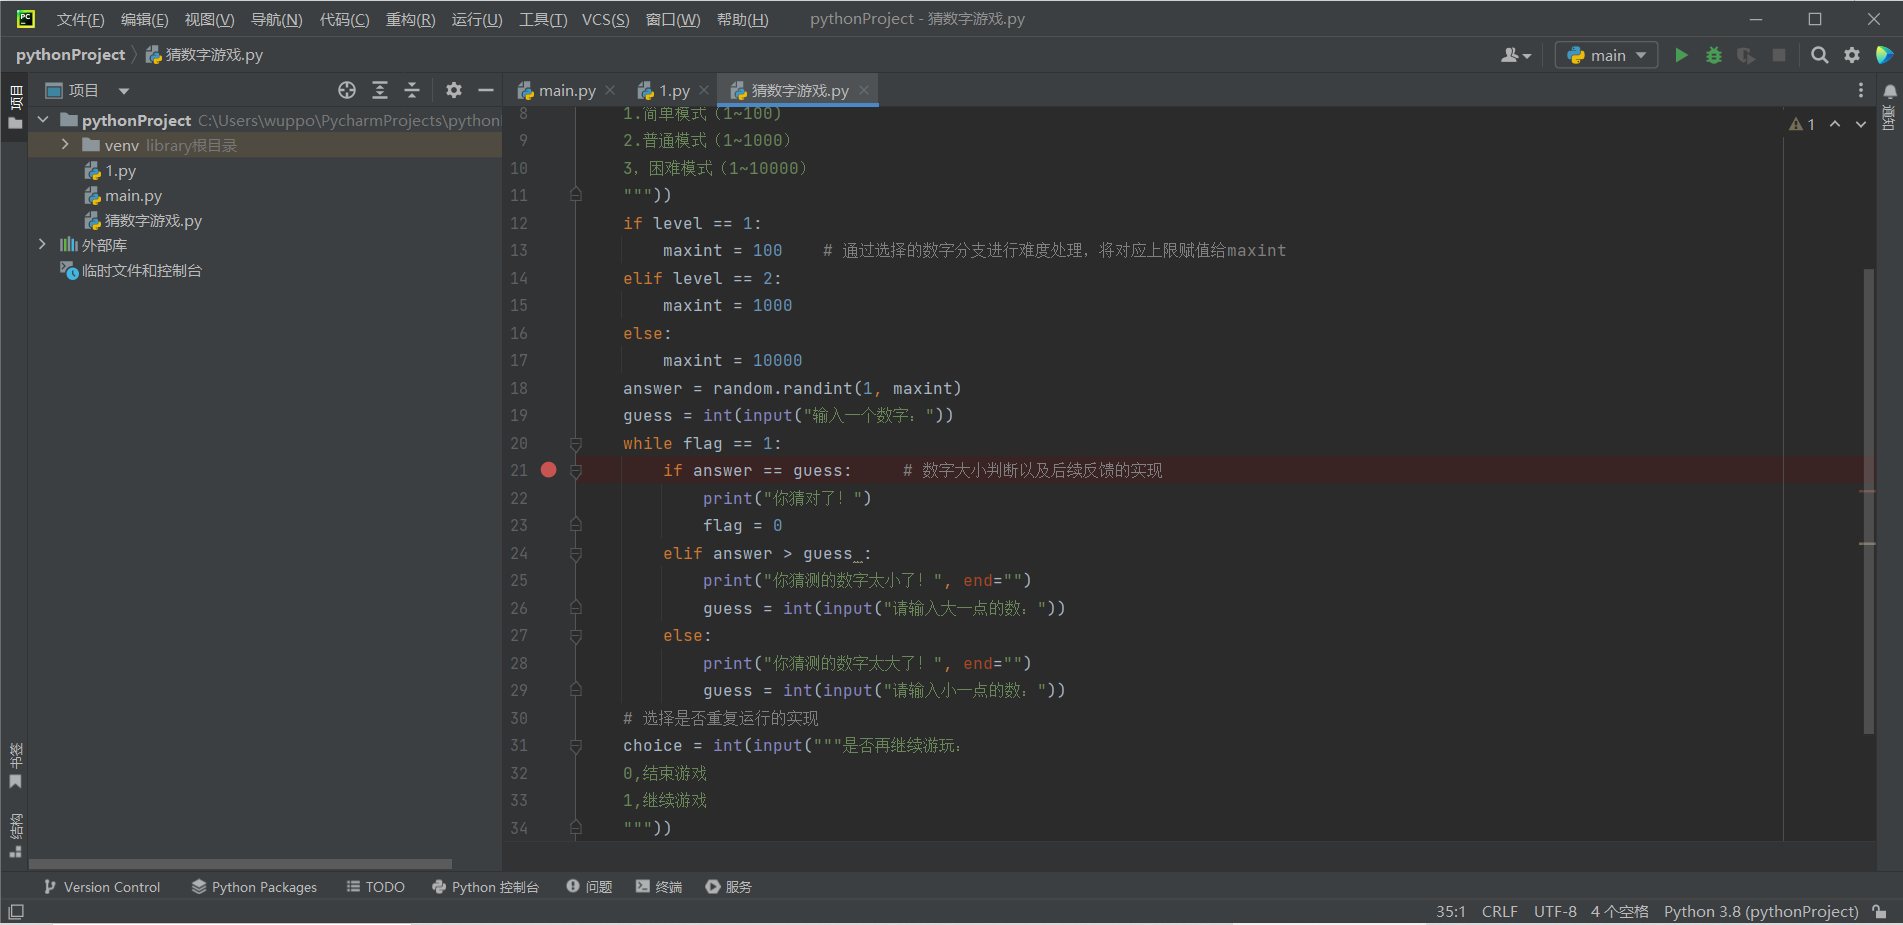Expand all items in Project panel
This screenshot has height=925, width=1903.
pyautogui.click(x=380, y=90)
